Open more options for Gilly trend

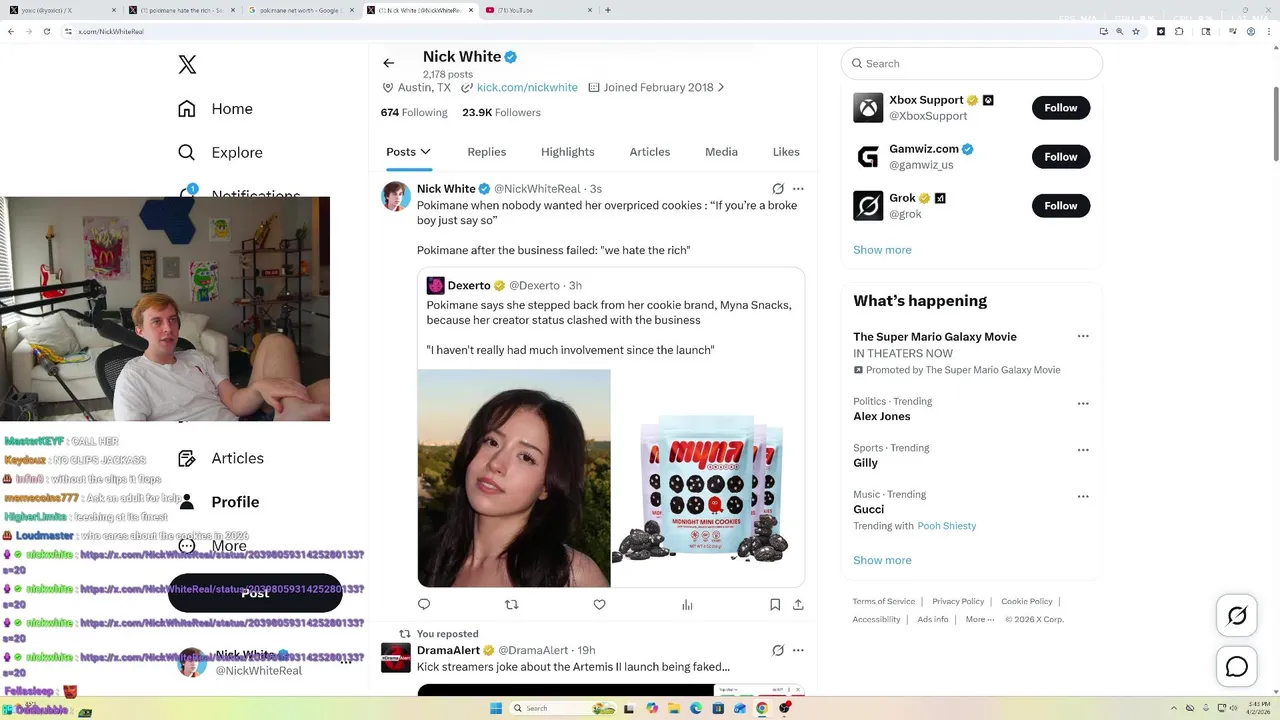coord(1083,450)
